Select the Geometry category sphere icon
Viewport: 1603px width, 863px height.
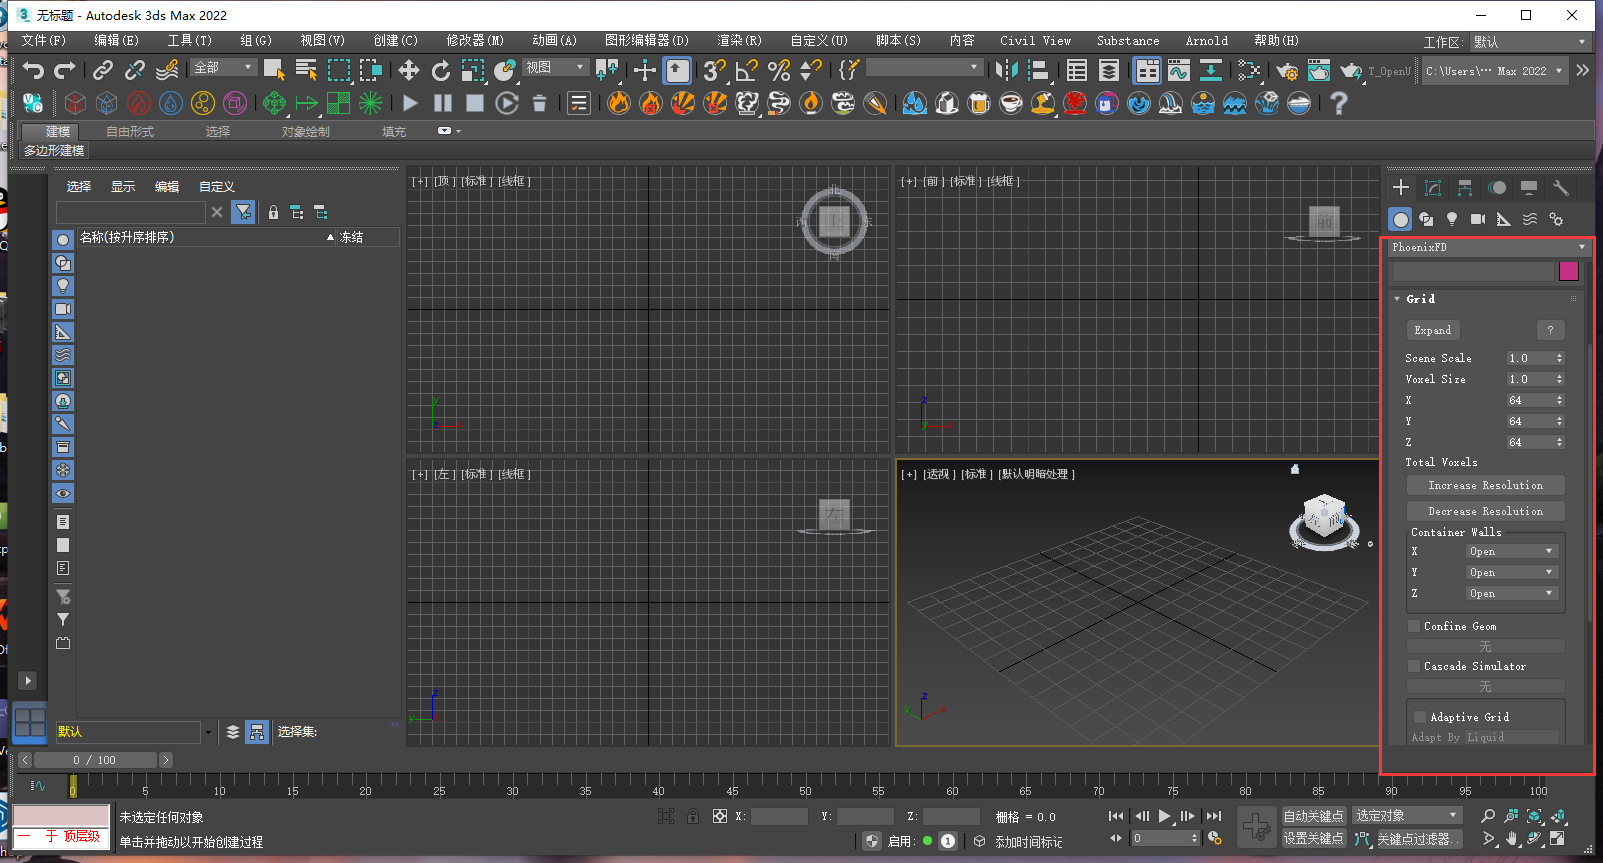[1400, 219]
